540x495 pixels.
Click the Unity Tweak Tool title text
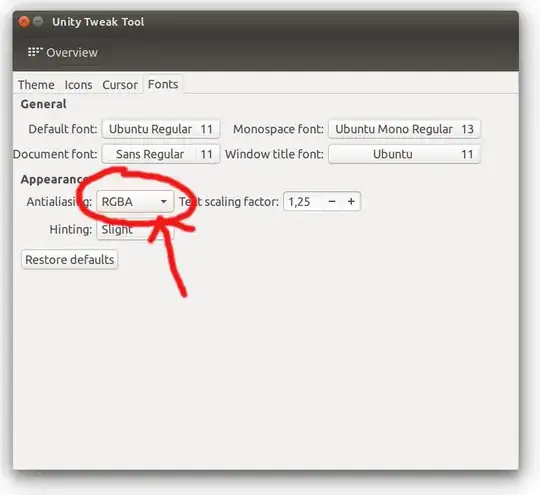click(98, 22)
